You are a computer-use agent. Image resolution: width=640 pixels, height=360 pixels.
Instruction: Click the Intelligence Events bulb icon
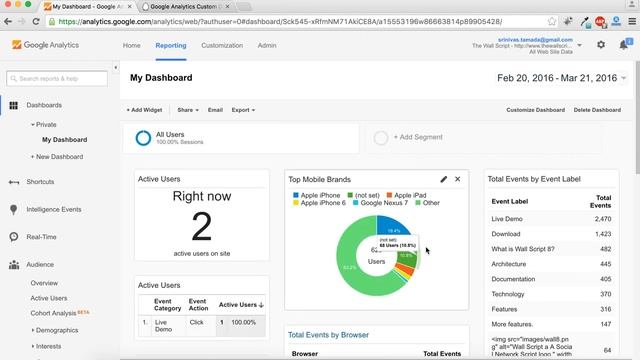[x=13, y=209]
